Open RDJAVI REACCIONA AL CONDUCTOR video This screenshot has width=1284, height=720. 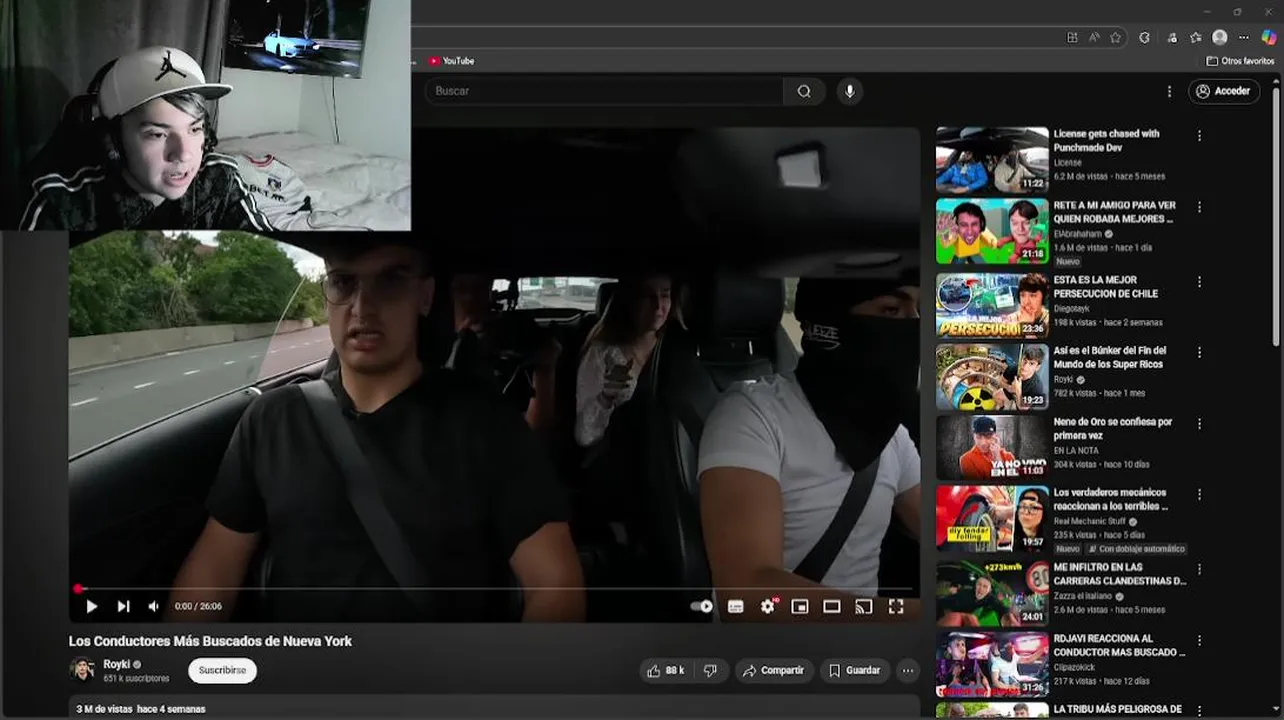pos(1119,645)
